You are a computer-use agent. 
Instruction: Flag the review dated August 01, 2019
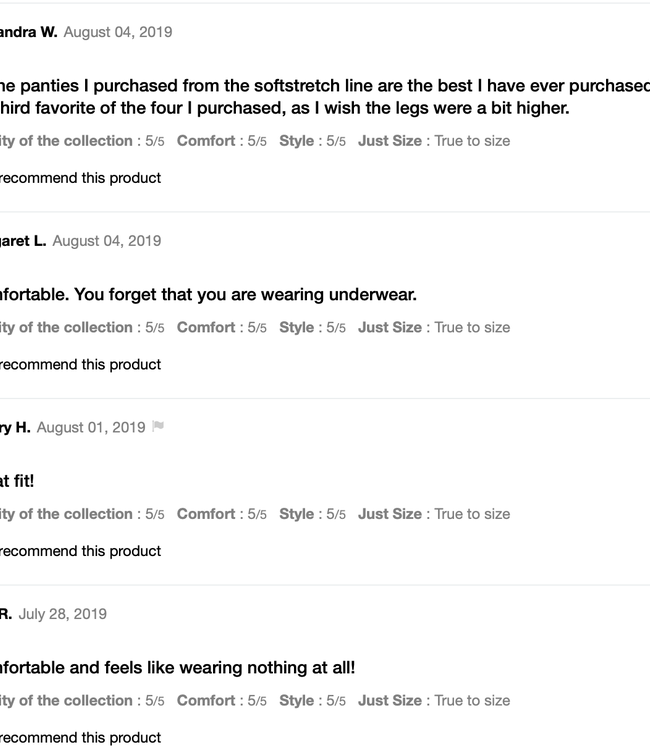click(x=158, y=427)
